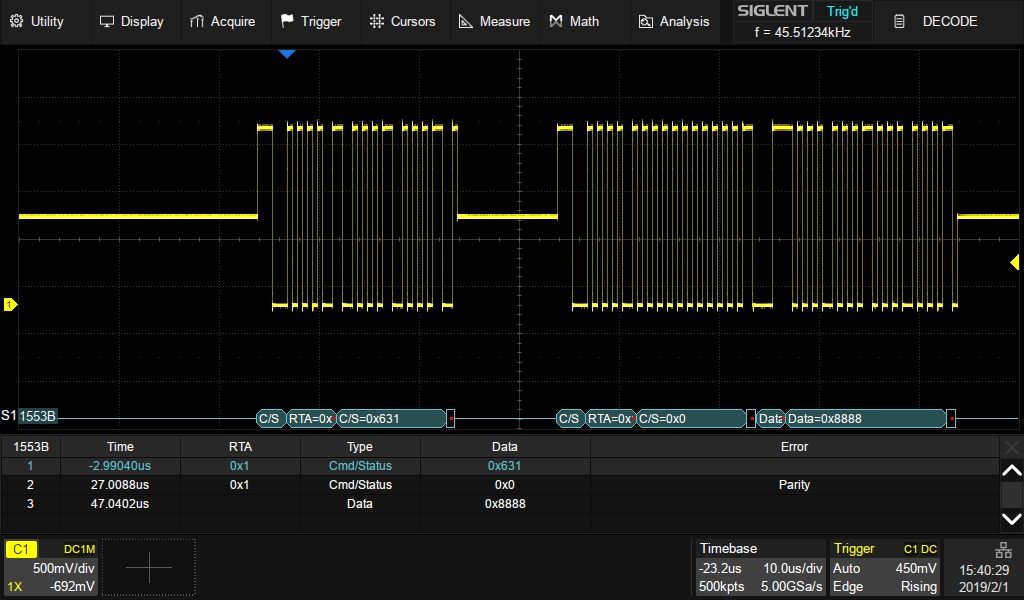Image resolution: width=1024 pixels, height=600 pixels.
Task: Click the yellow trigger level arrow
Action: tap(1014, 261)
